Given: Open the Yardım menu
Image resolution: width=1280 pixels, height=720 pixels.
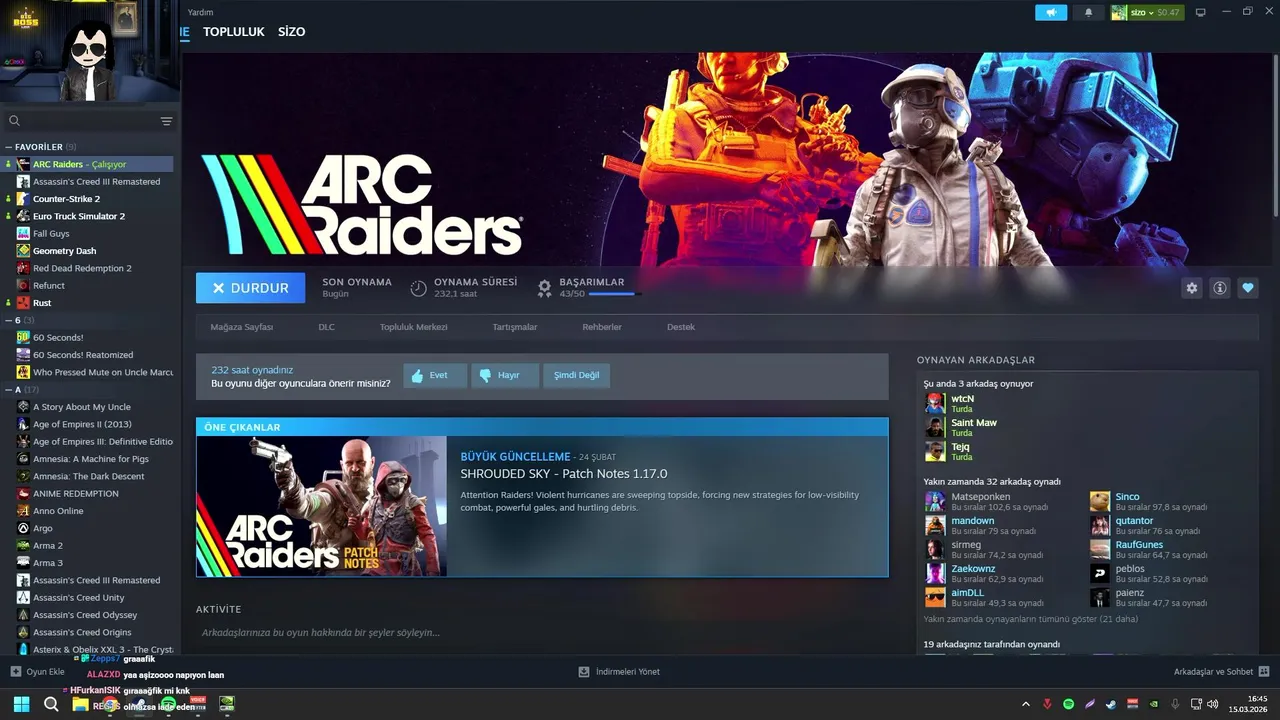Looking at the screenshot, I should [200, 12].
